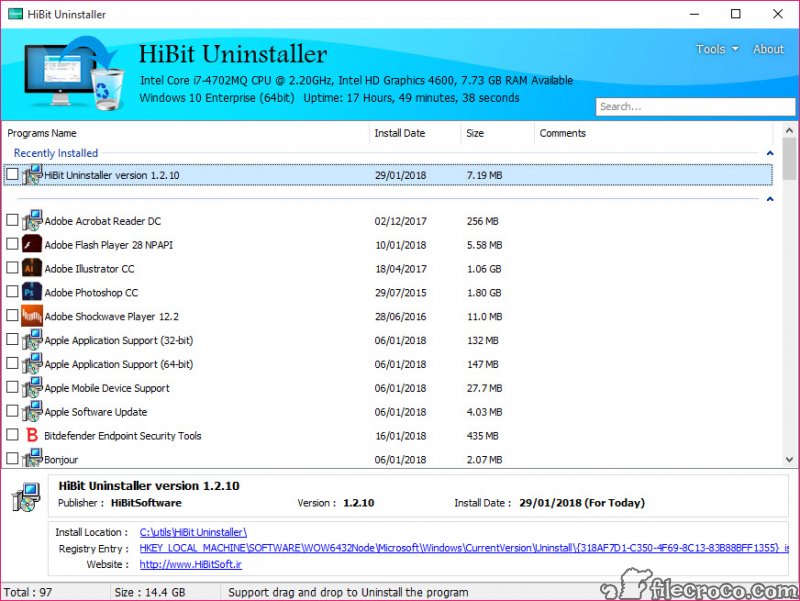Image resolution: width=800 pixels, height=601 pixels.
Task: Select the Bitdefender Endpoint Security Tools name
Action: [x=123, y=436]
